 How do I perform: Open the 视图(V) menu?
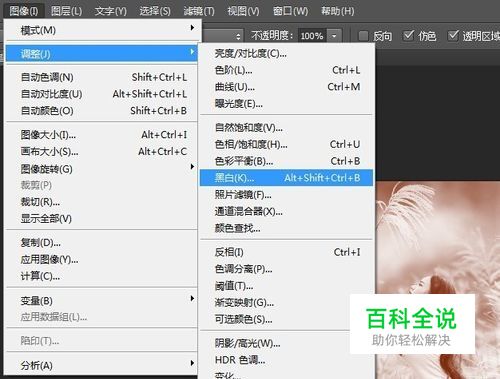point(243,11)
